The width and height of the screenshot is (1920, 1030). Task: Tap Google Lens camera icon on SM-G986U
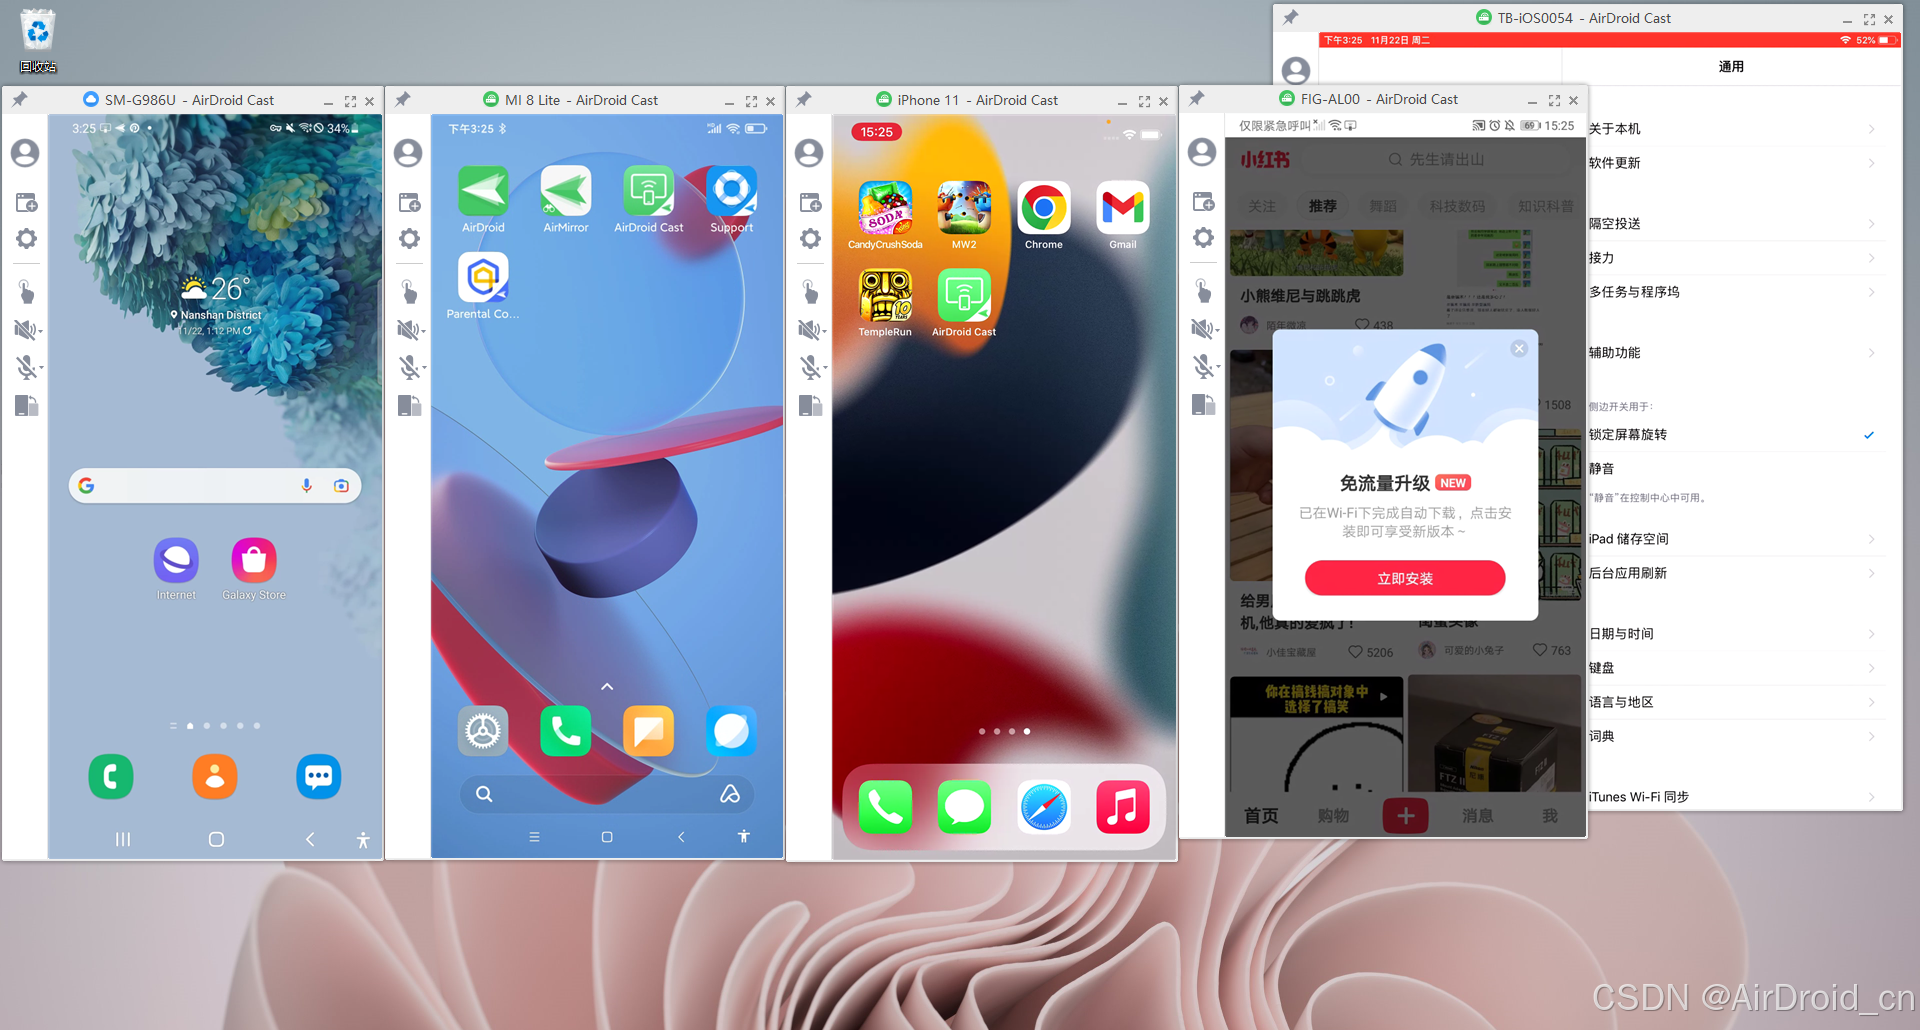[x=341, y=486]
